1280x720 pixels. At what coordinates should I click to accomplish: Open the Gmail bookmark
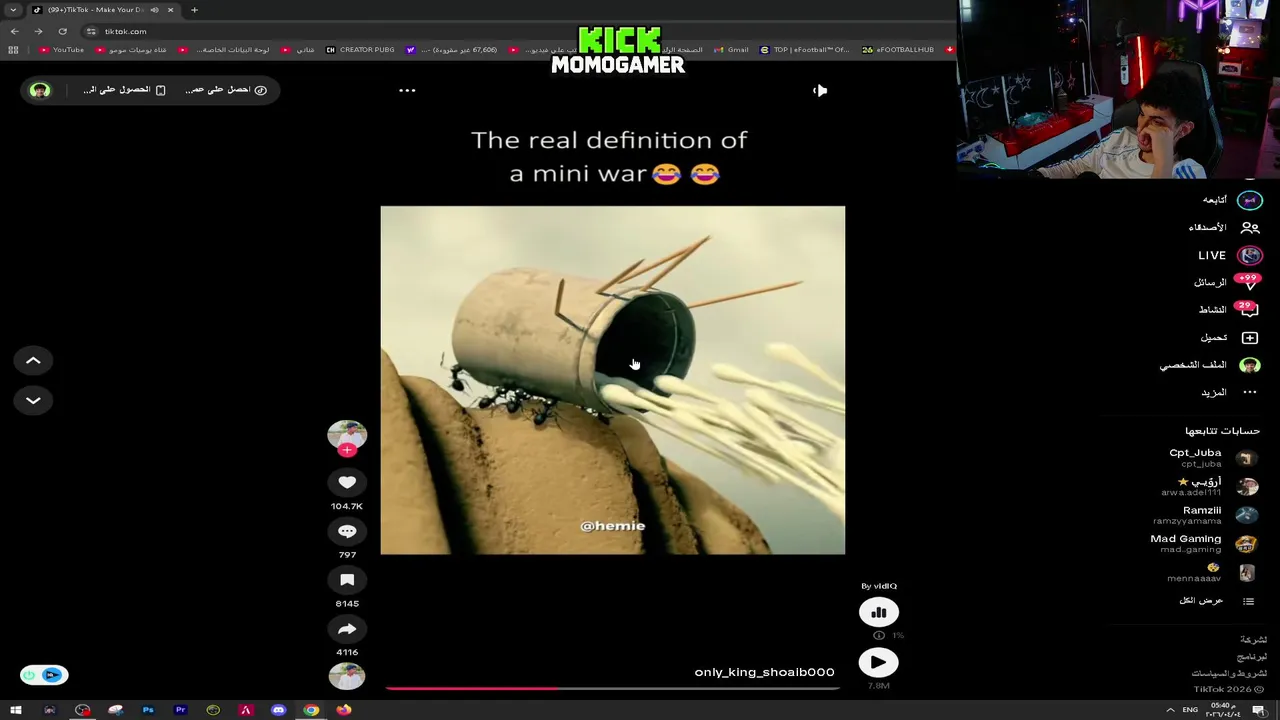731,50
